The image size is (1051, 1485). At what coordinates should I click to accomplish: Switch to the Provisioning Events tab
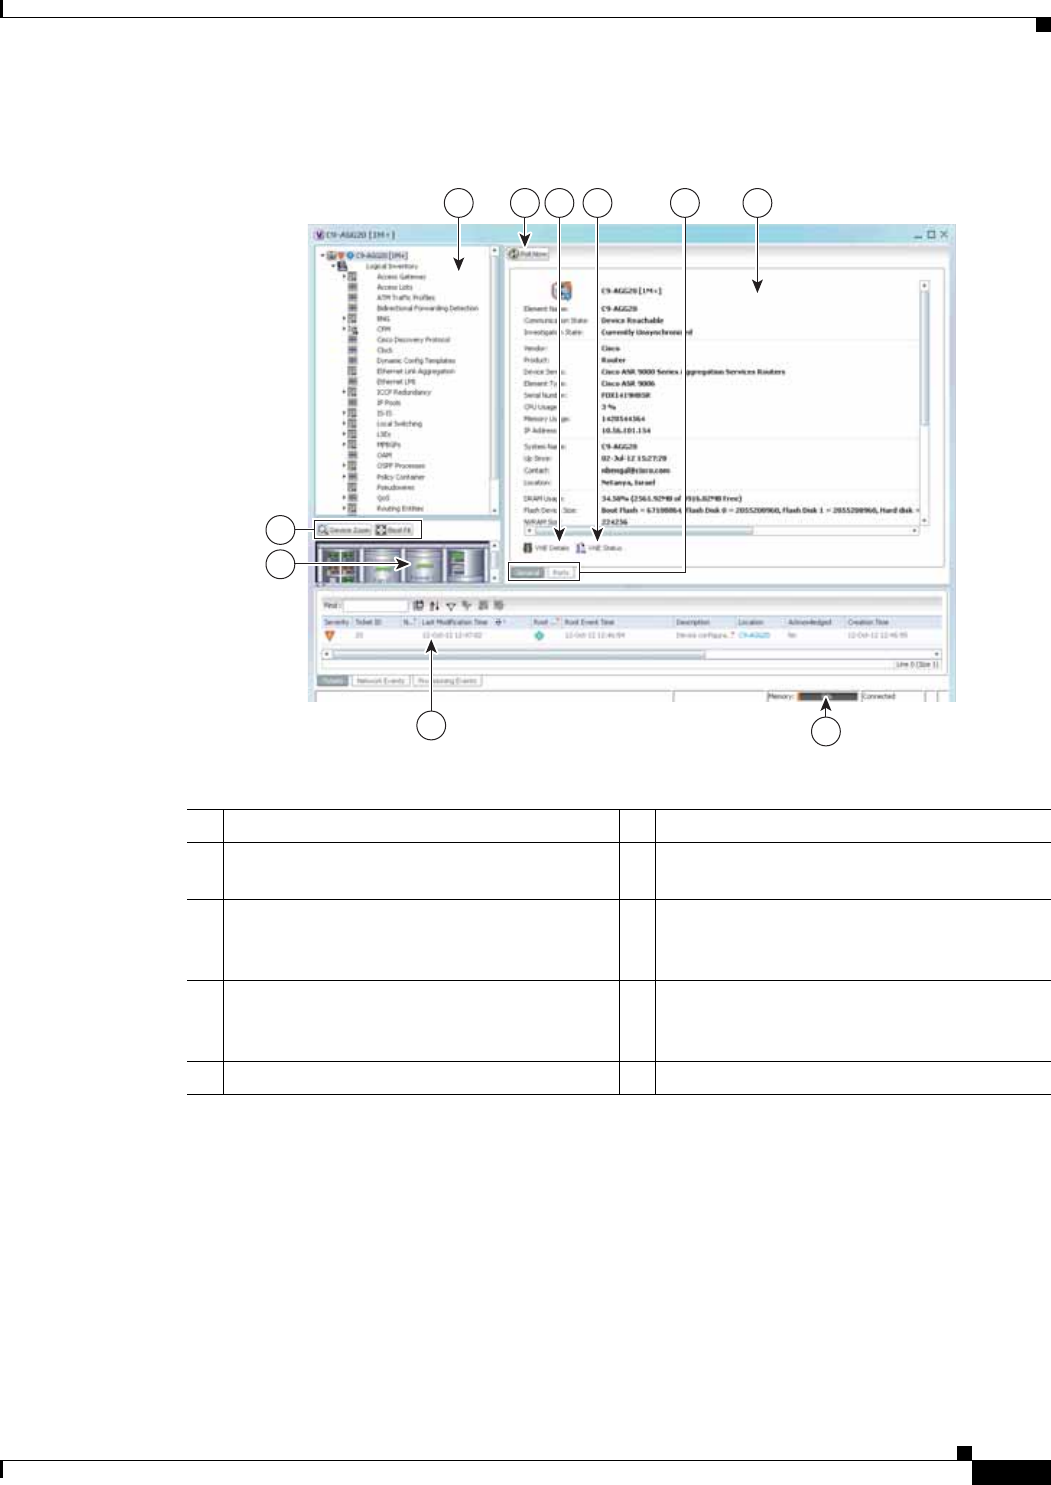coord(448,681)
